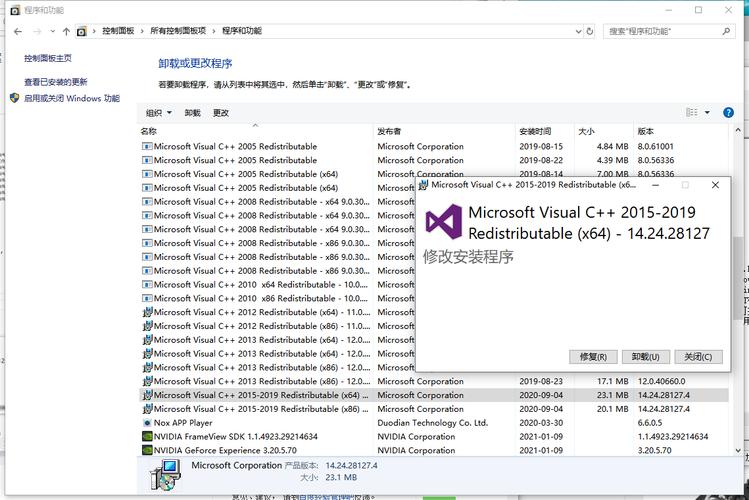Click the 12.0.40660.0 version cell
The height and width of the screenshot is (500, 749).
pyautogui.click(x=661, y=381)
